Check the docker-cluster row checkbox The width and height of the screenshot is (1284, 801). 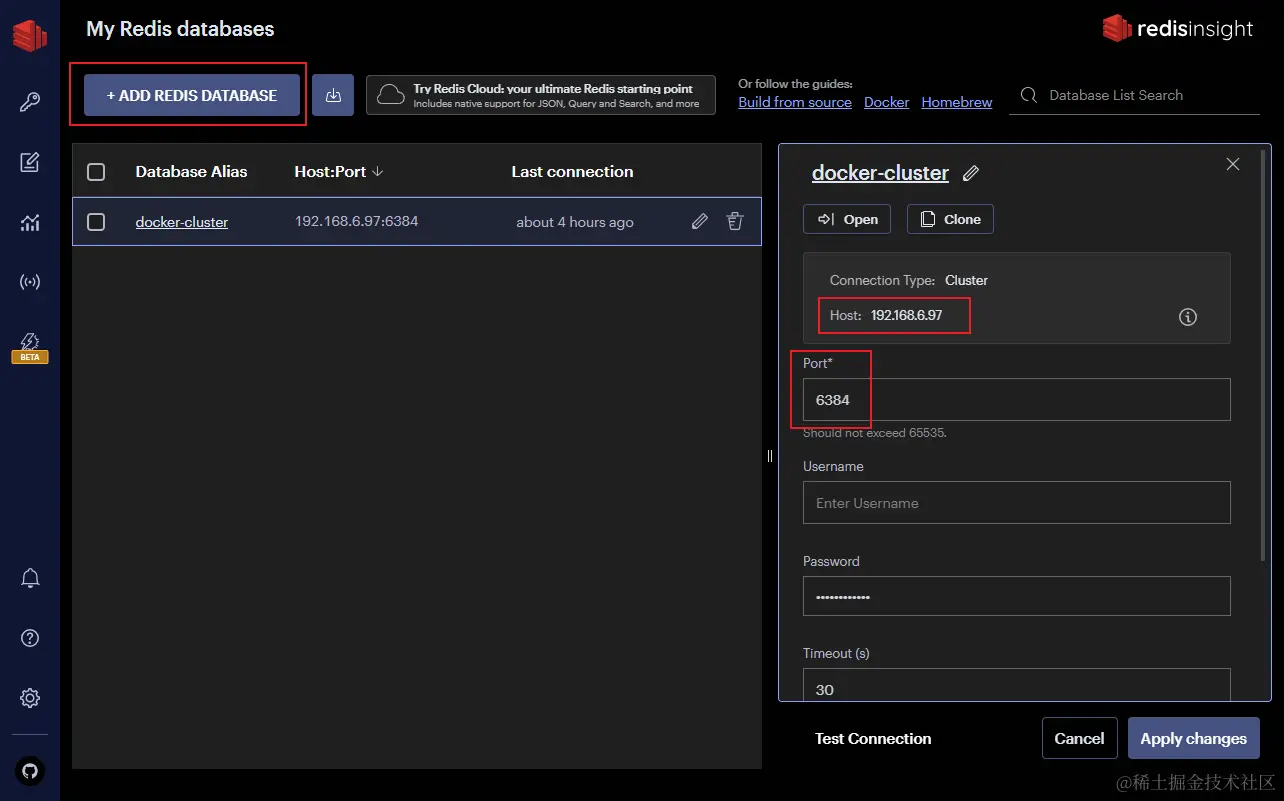(96, 222)
